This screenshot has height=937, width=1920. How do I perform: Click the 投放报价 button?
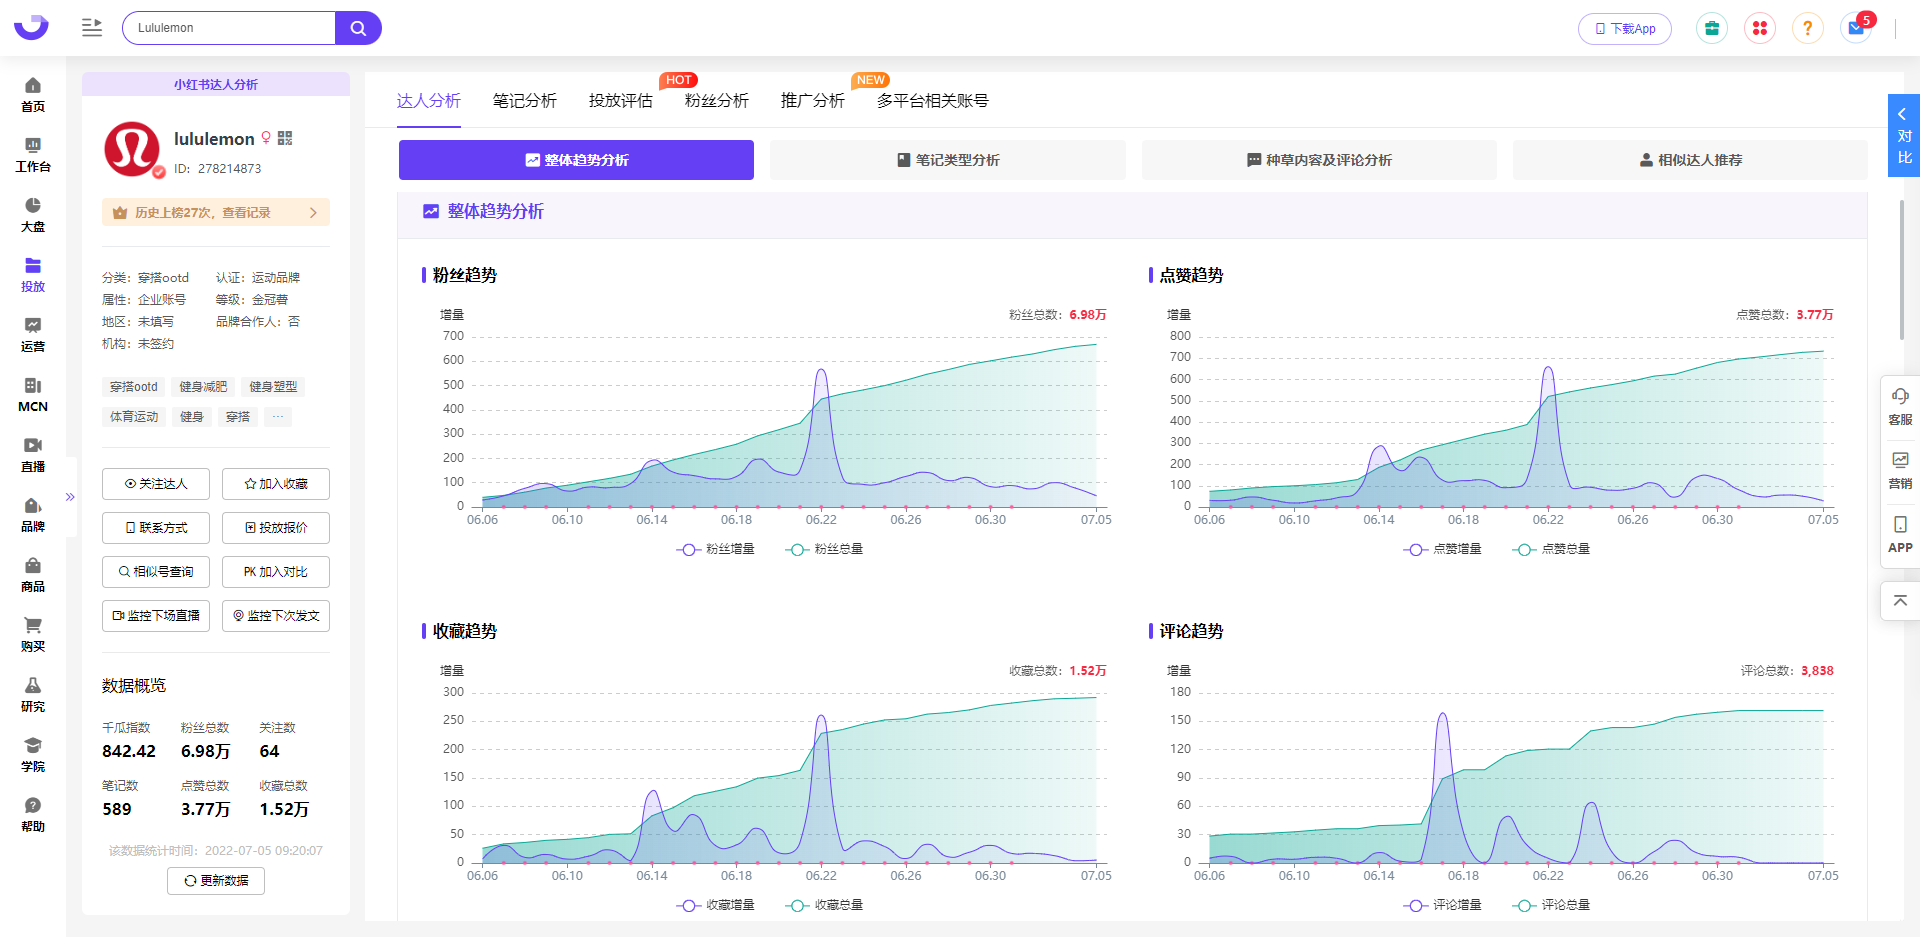point(276,528)
